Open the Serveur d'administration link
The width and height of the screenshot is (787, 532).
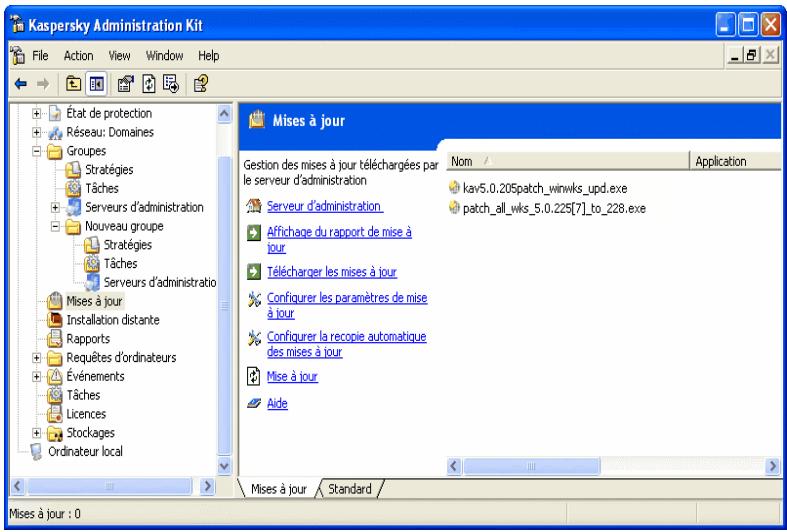[x=325, y=206]
